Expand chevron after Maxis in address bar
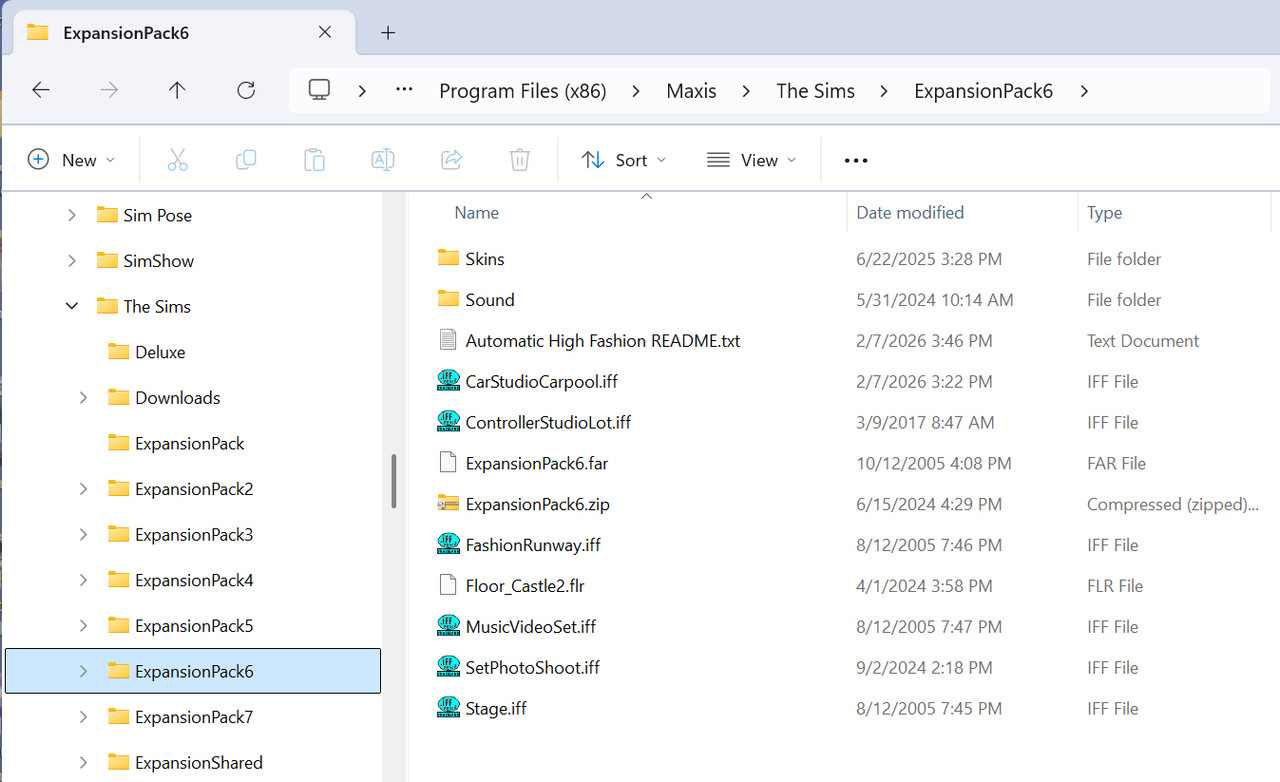The image size is (1280, 782). [746, 91]
